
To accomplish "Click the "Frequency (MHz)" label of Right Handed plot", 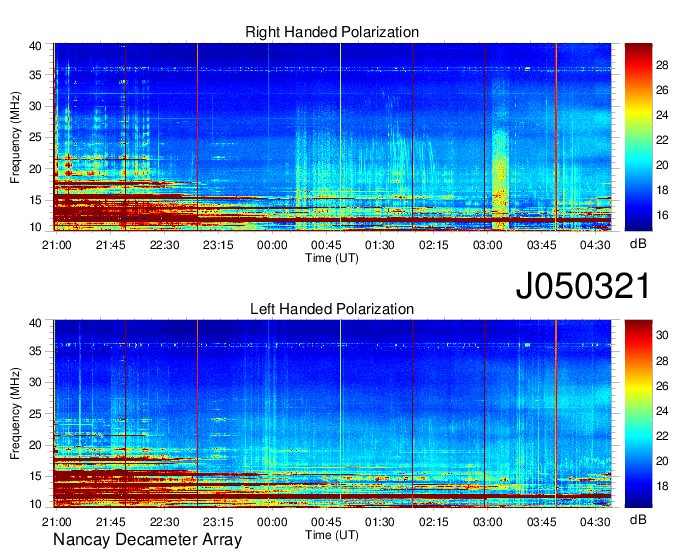I will pyautogui.click(x=16, y=137).
